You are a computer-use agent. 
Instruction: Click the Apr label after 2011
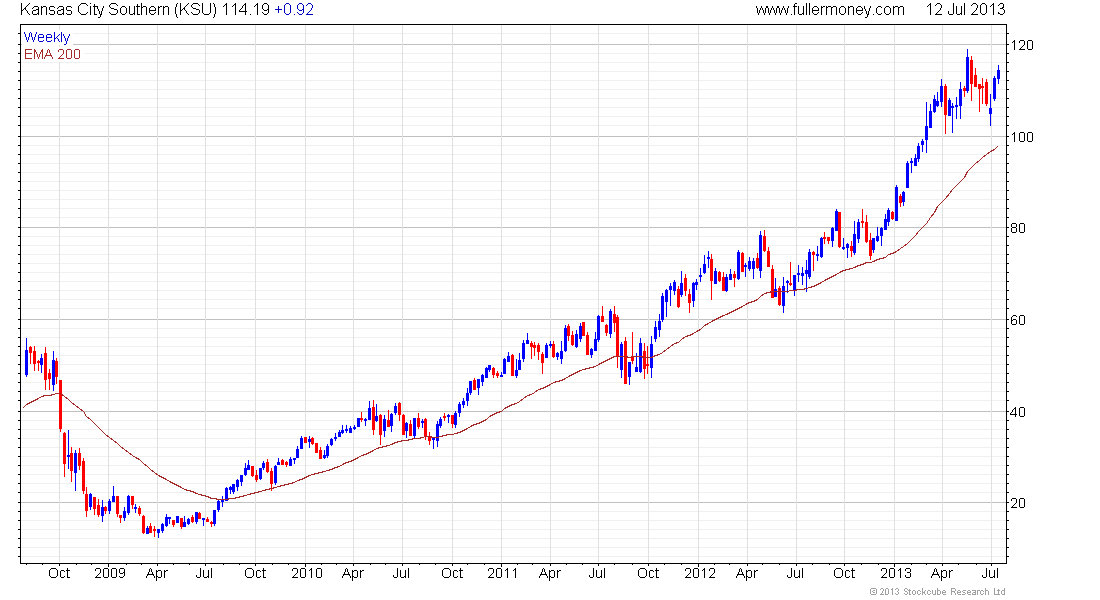coord(549,573)
